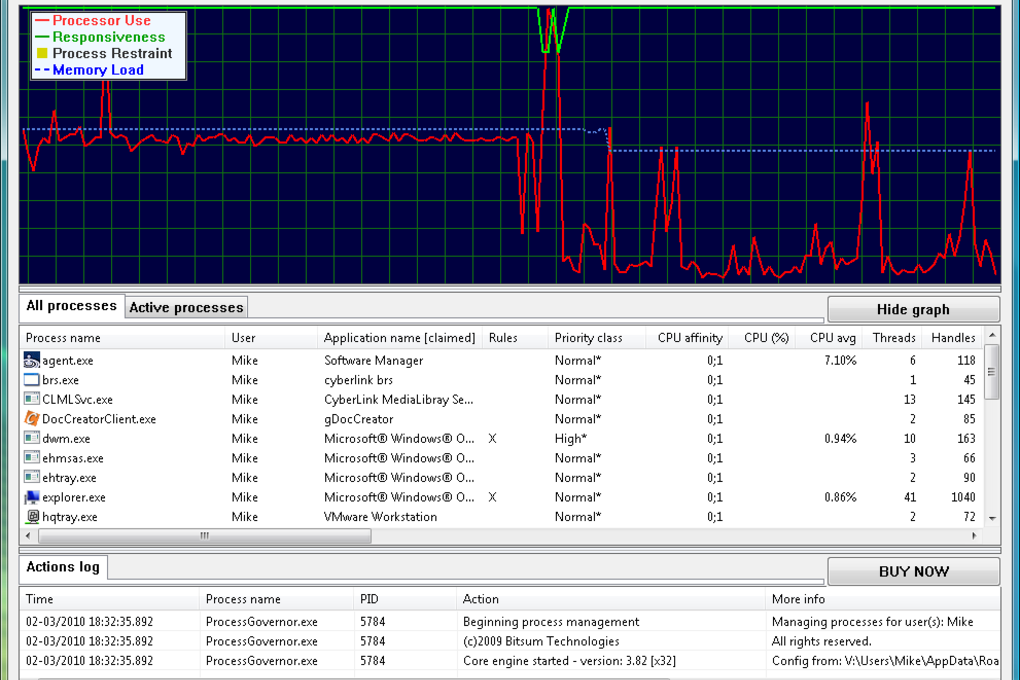Sort actions log by Process name column
Image resolution: width=1020 pixels, height=680 pixels.
pos(278,599)
